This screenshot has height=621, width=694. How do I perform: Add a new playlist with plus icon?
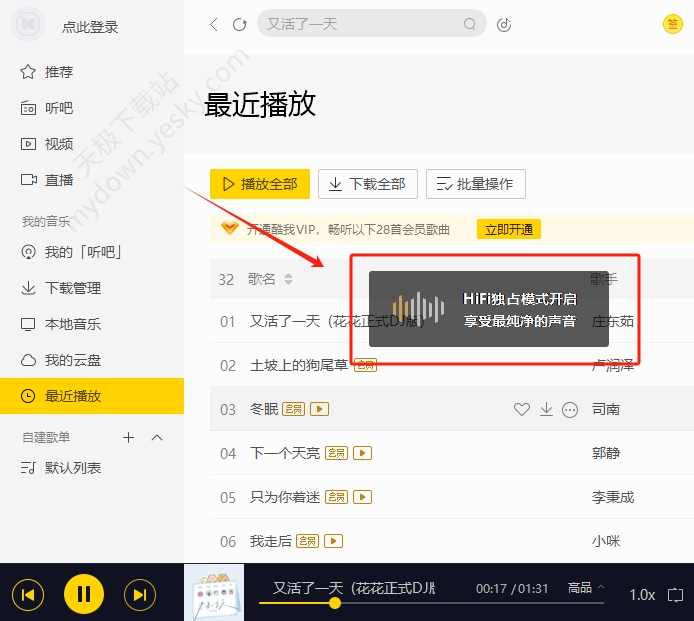click(x=128, y=437)
